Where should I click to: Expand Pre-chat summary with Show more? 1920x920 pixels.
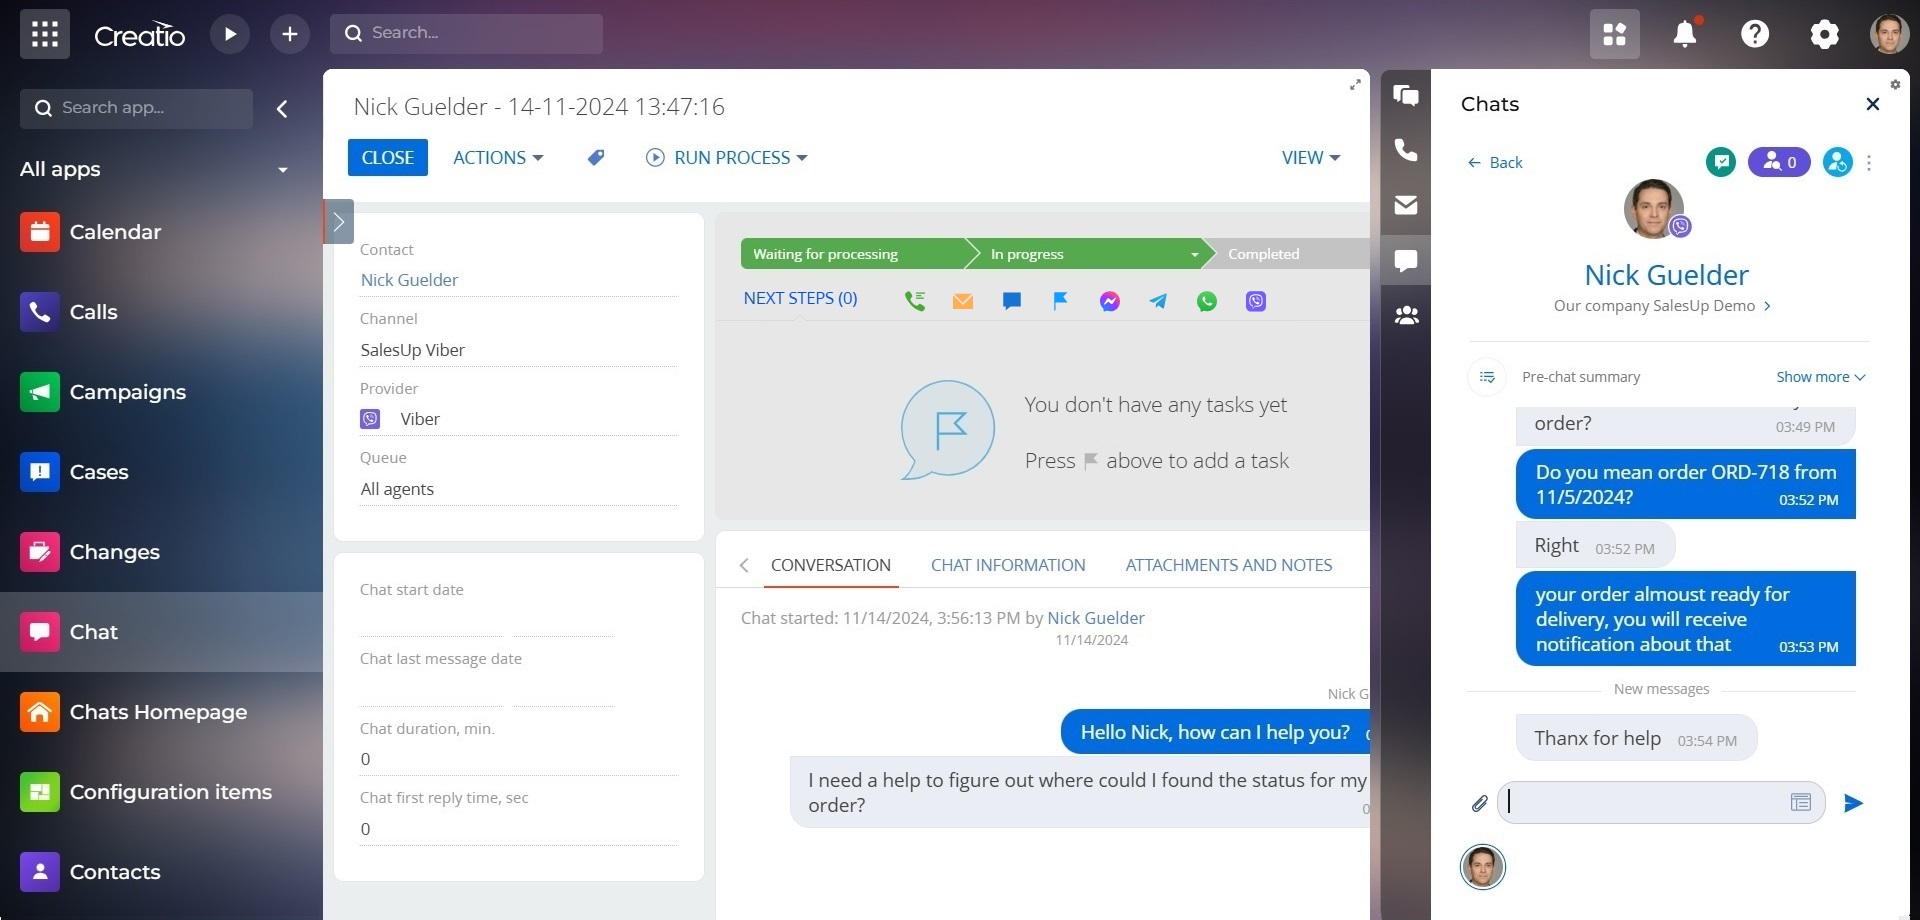[1820, 377]
